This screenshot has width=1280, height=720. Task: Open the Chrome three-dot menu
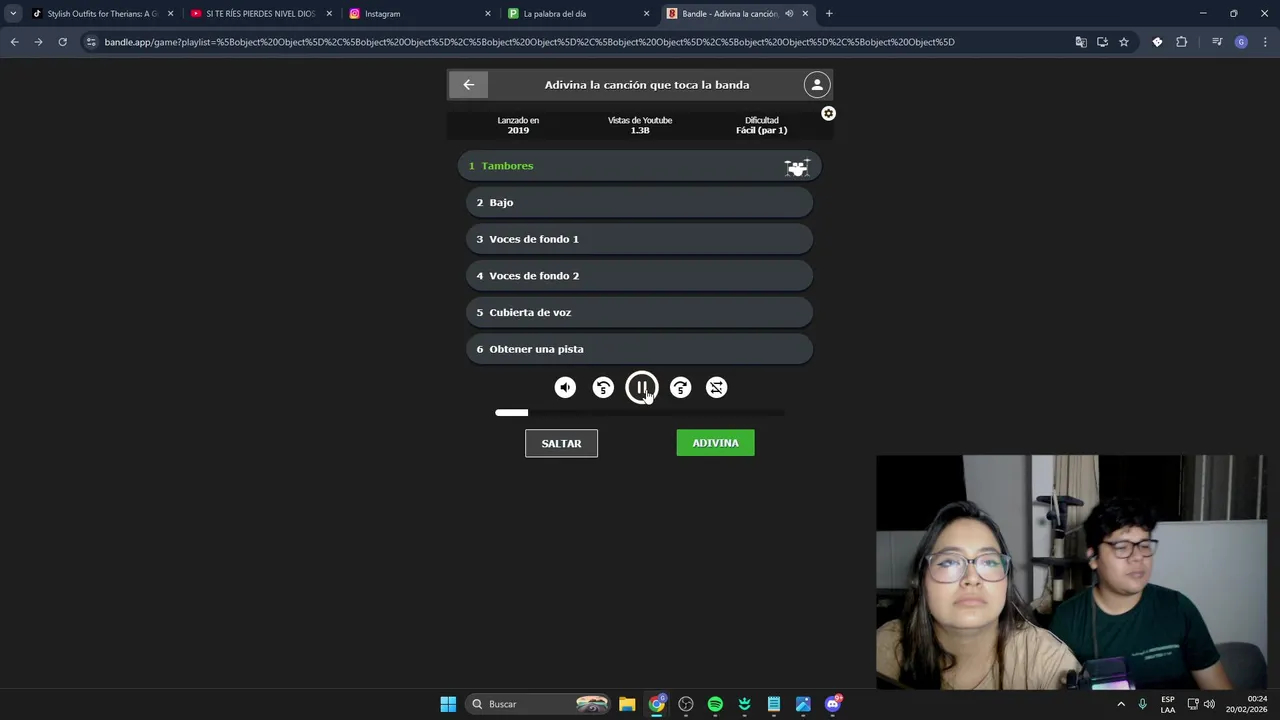tap(1265, 42)
